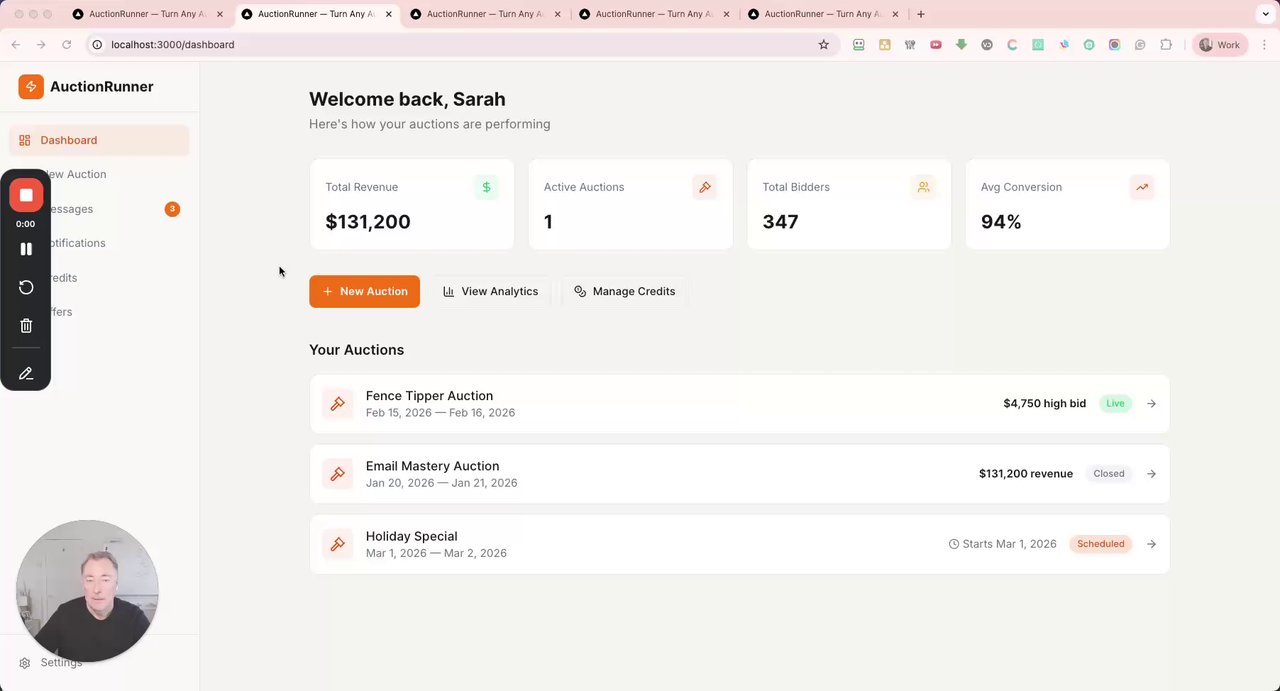Click the Scheduled status badge
This screenshot has height=691, width=1280.
pos(1100,544)
